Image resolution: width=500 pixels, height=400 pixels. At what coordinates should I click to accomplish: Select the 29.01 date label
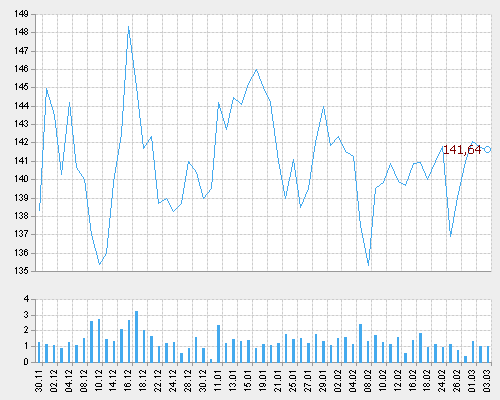coord(323,381)
